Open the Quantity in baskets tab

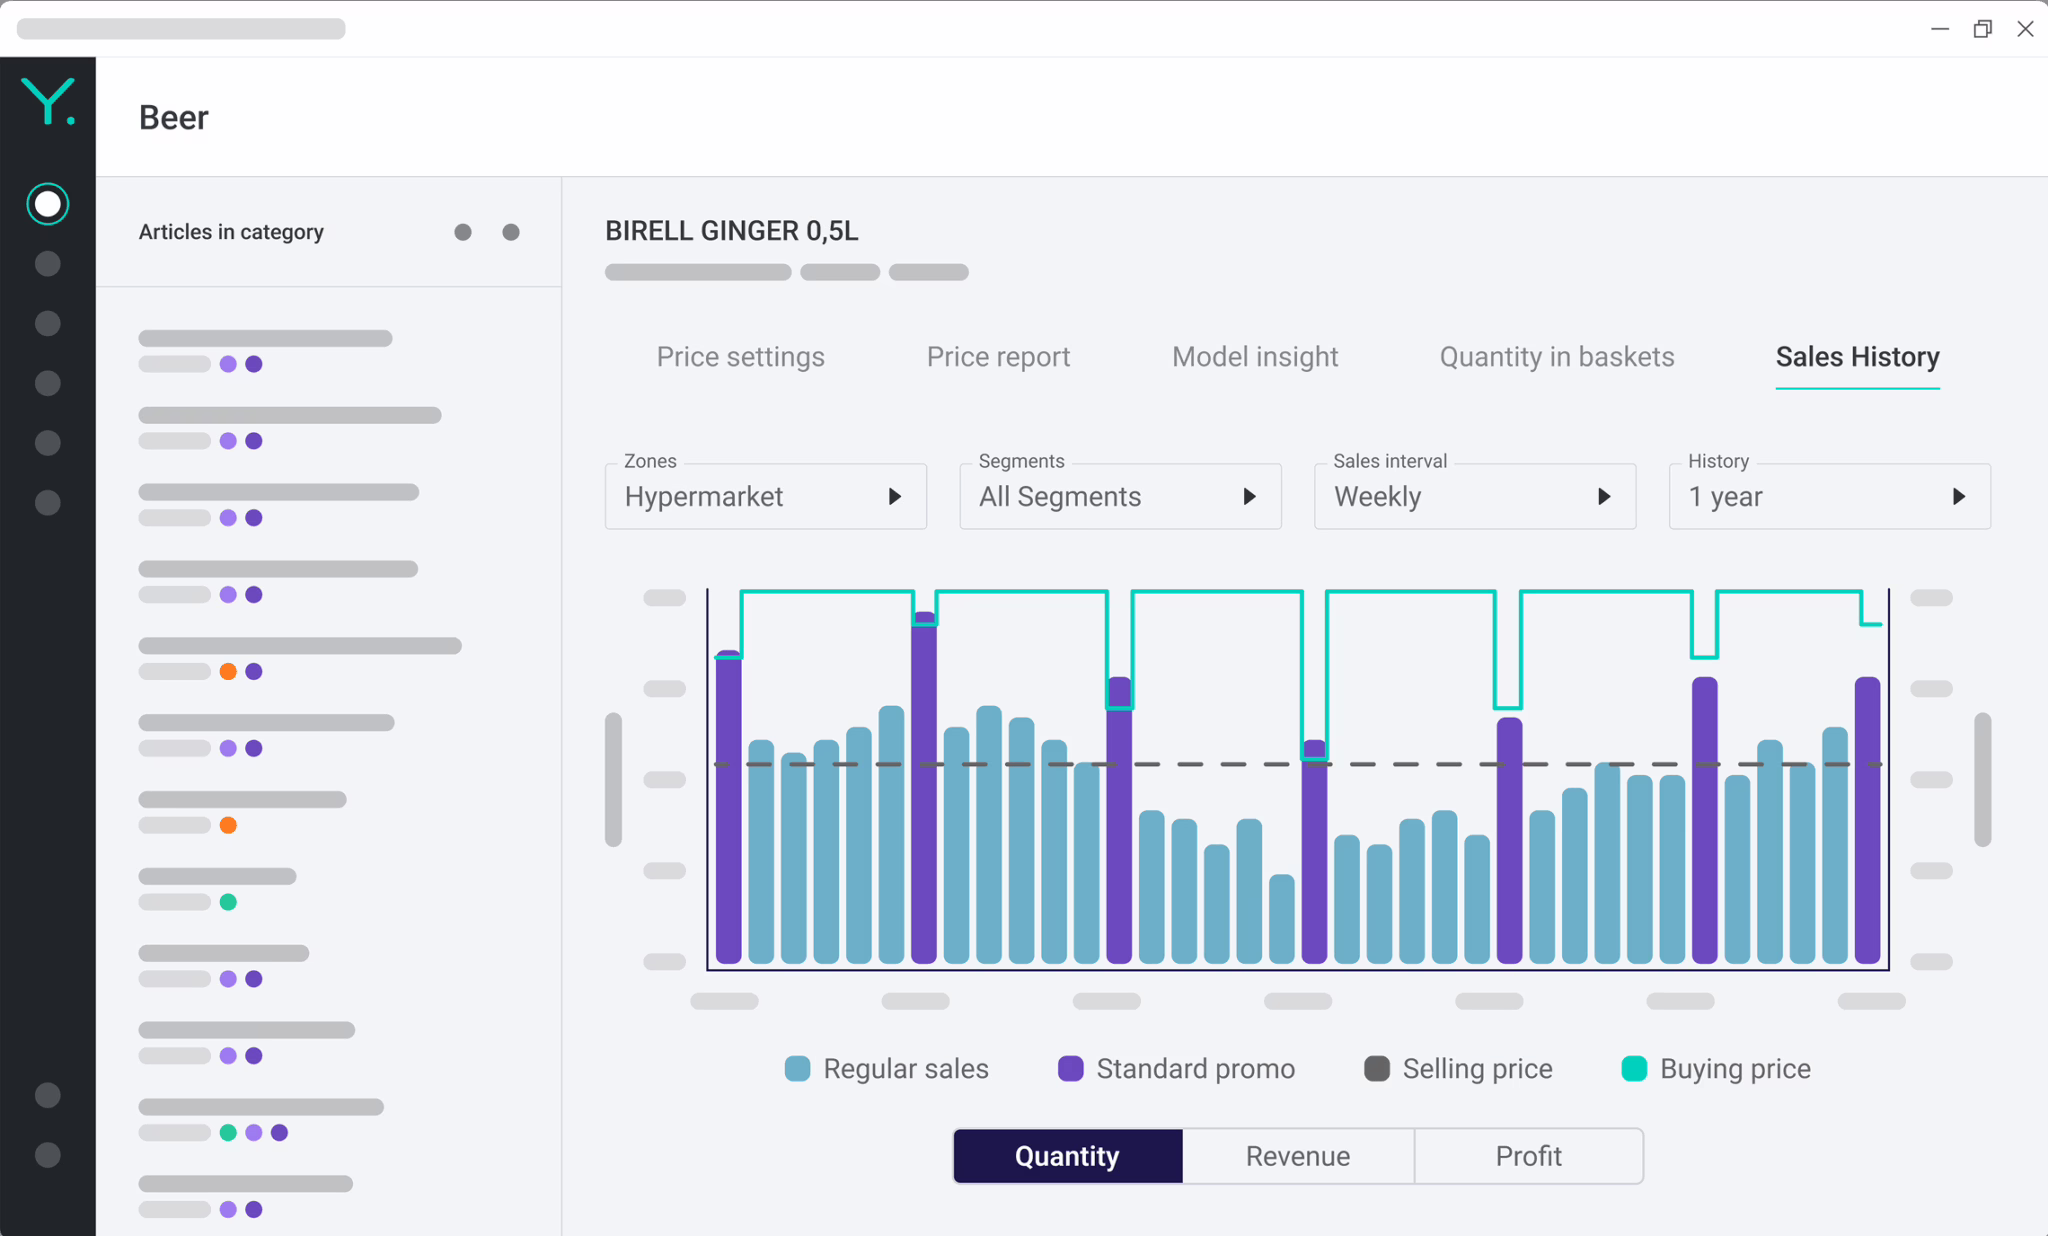click(1556, 356)
